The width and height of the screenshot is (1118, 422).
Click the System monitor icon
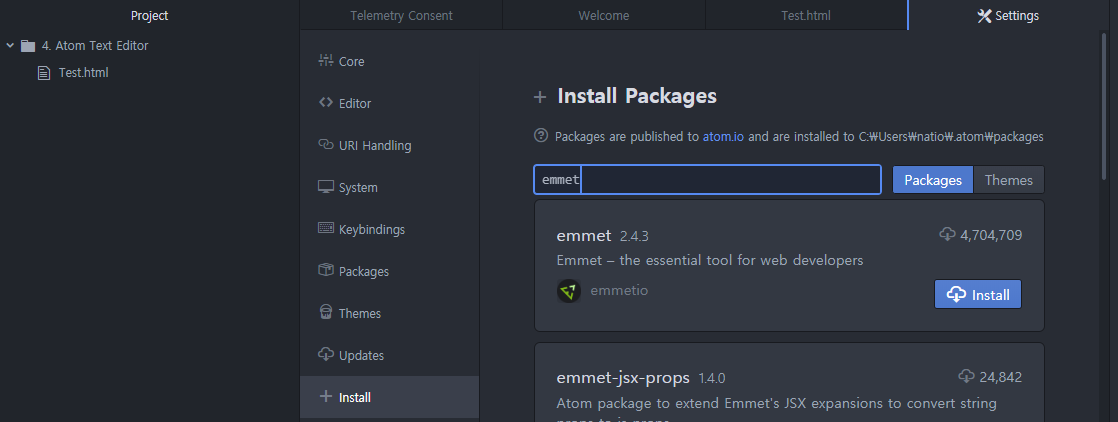coord(325,187)
